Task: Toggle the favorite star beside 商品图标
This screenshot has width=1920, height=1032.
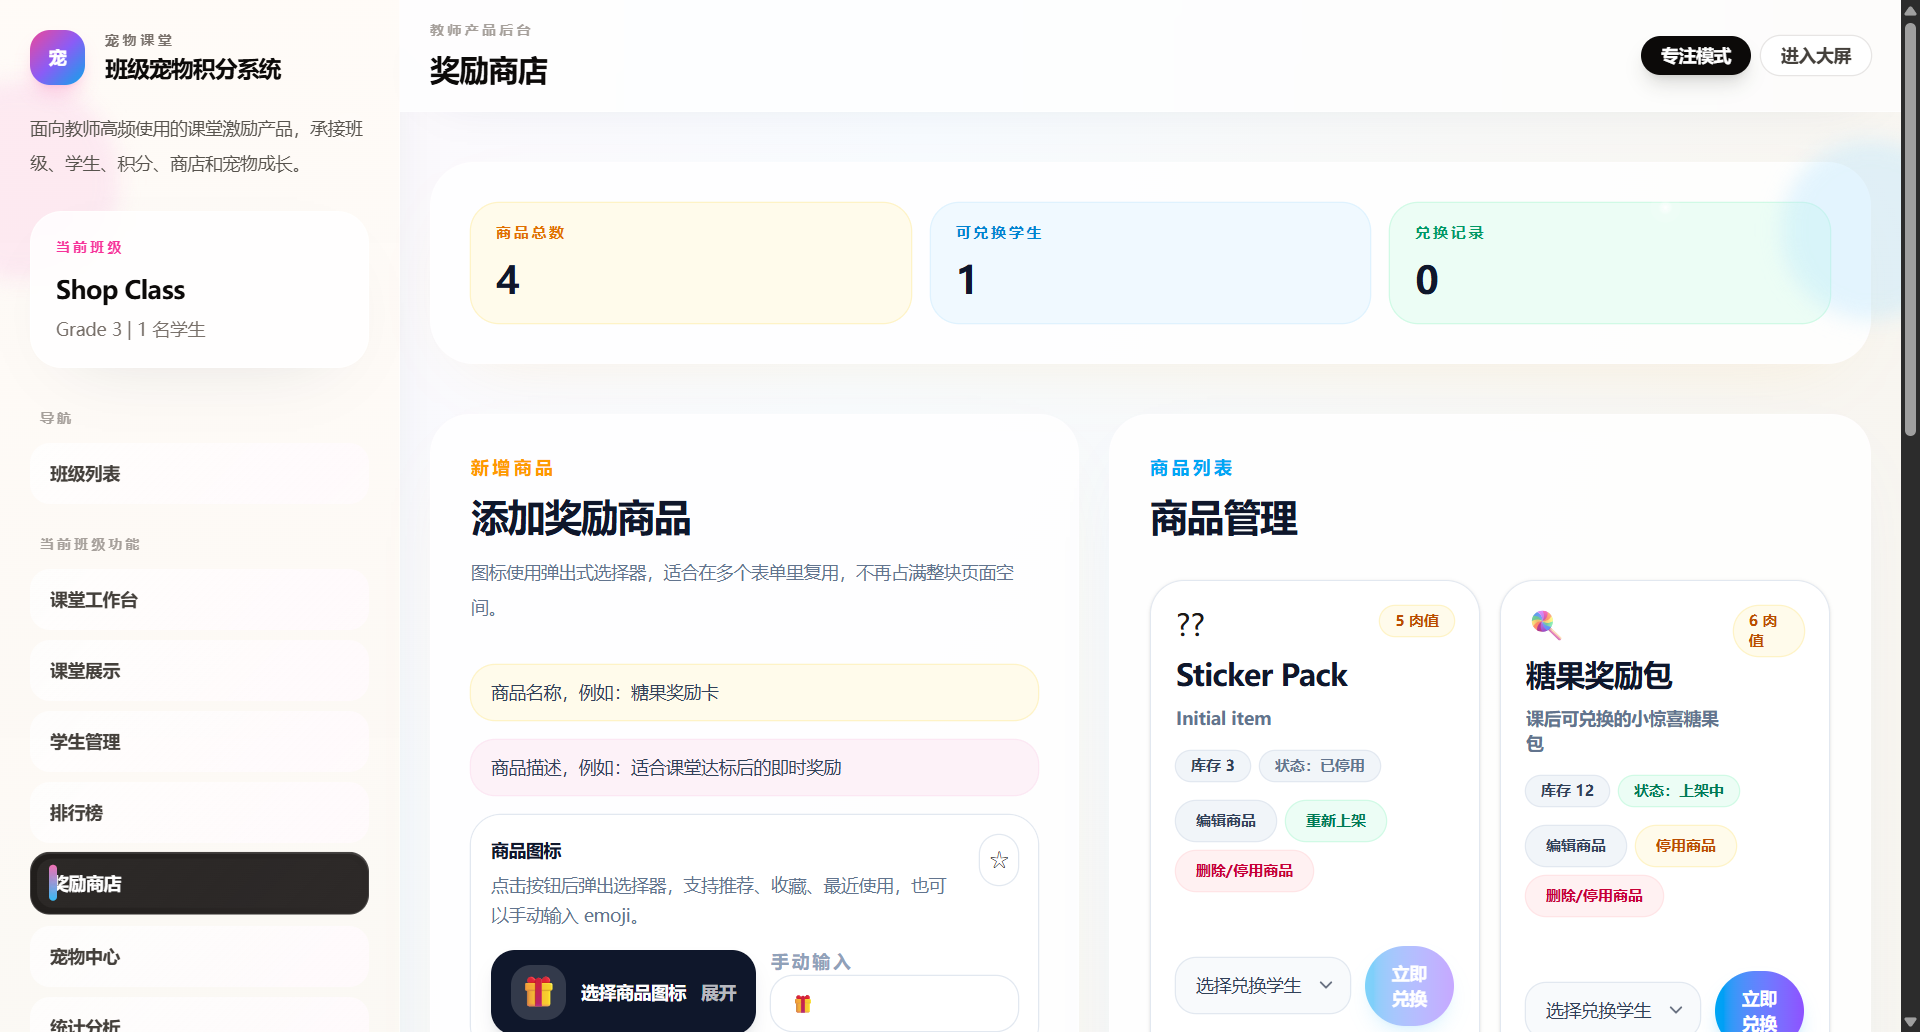Action: coord(998,859)
